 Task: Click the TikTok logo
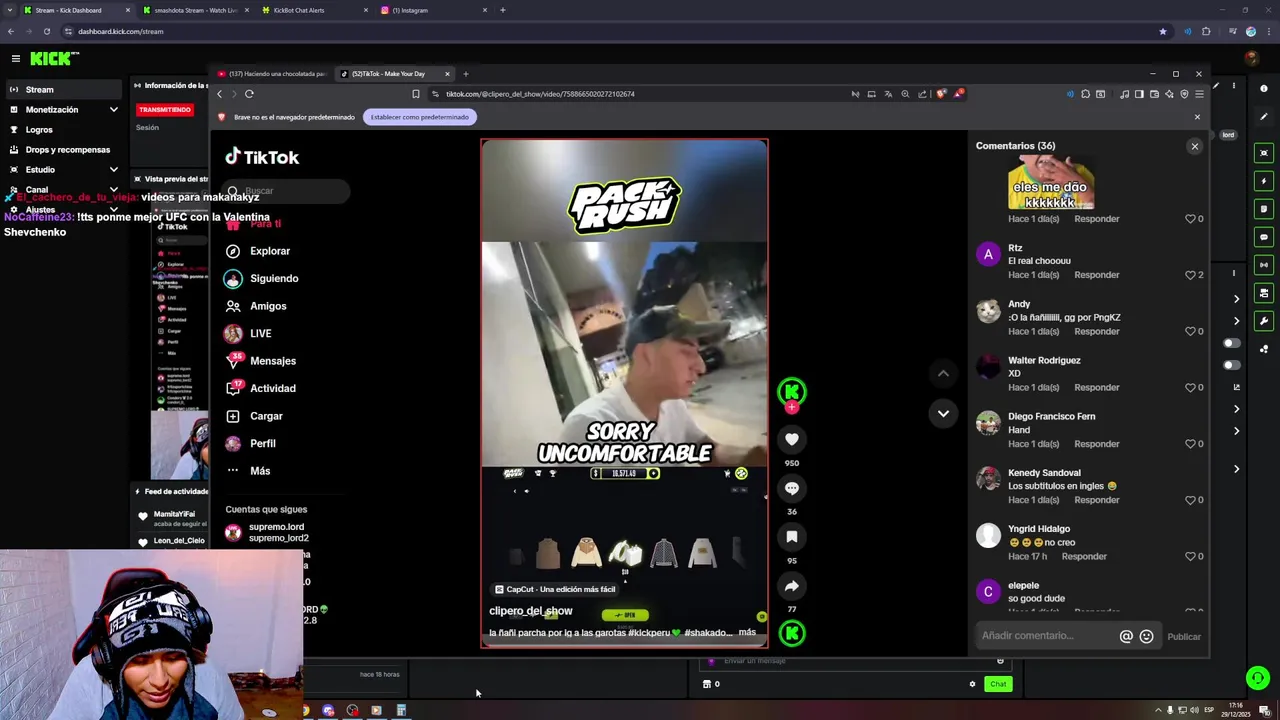(x=262, y=157)
